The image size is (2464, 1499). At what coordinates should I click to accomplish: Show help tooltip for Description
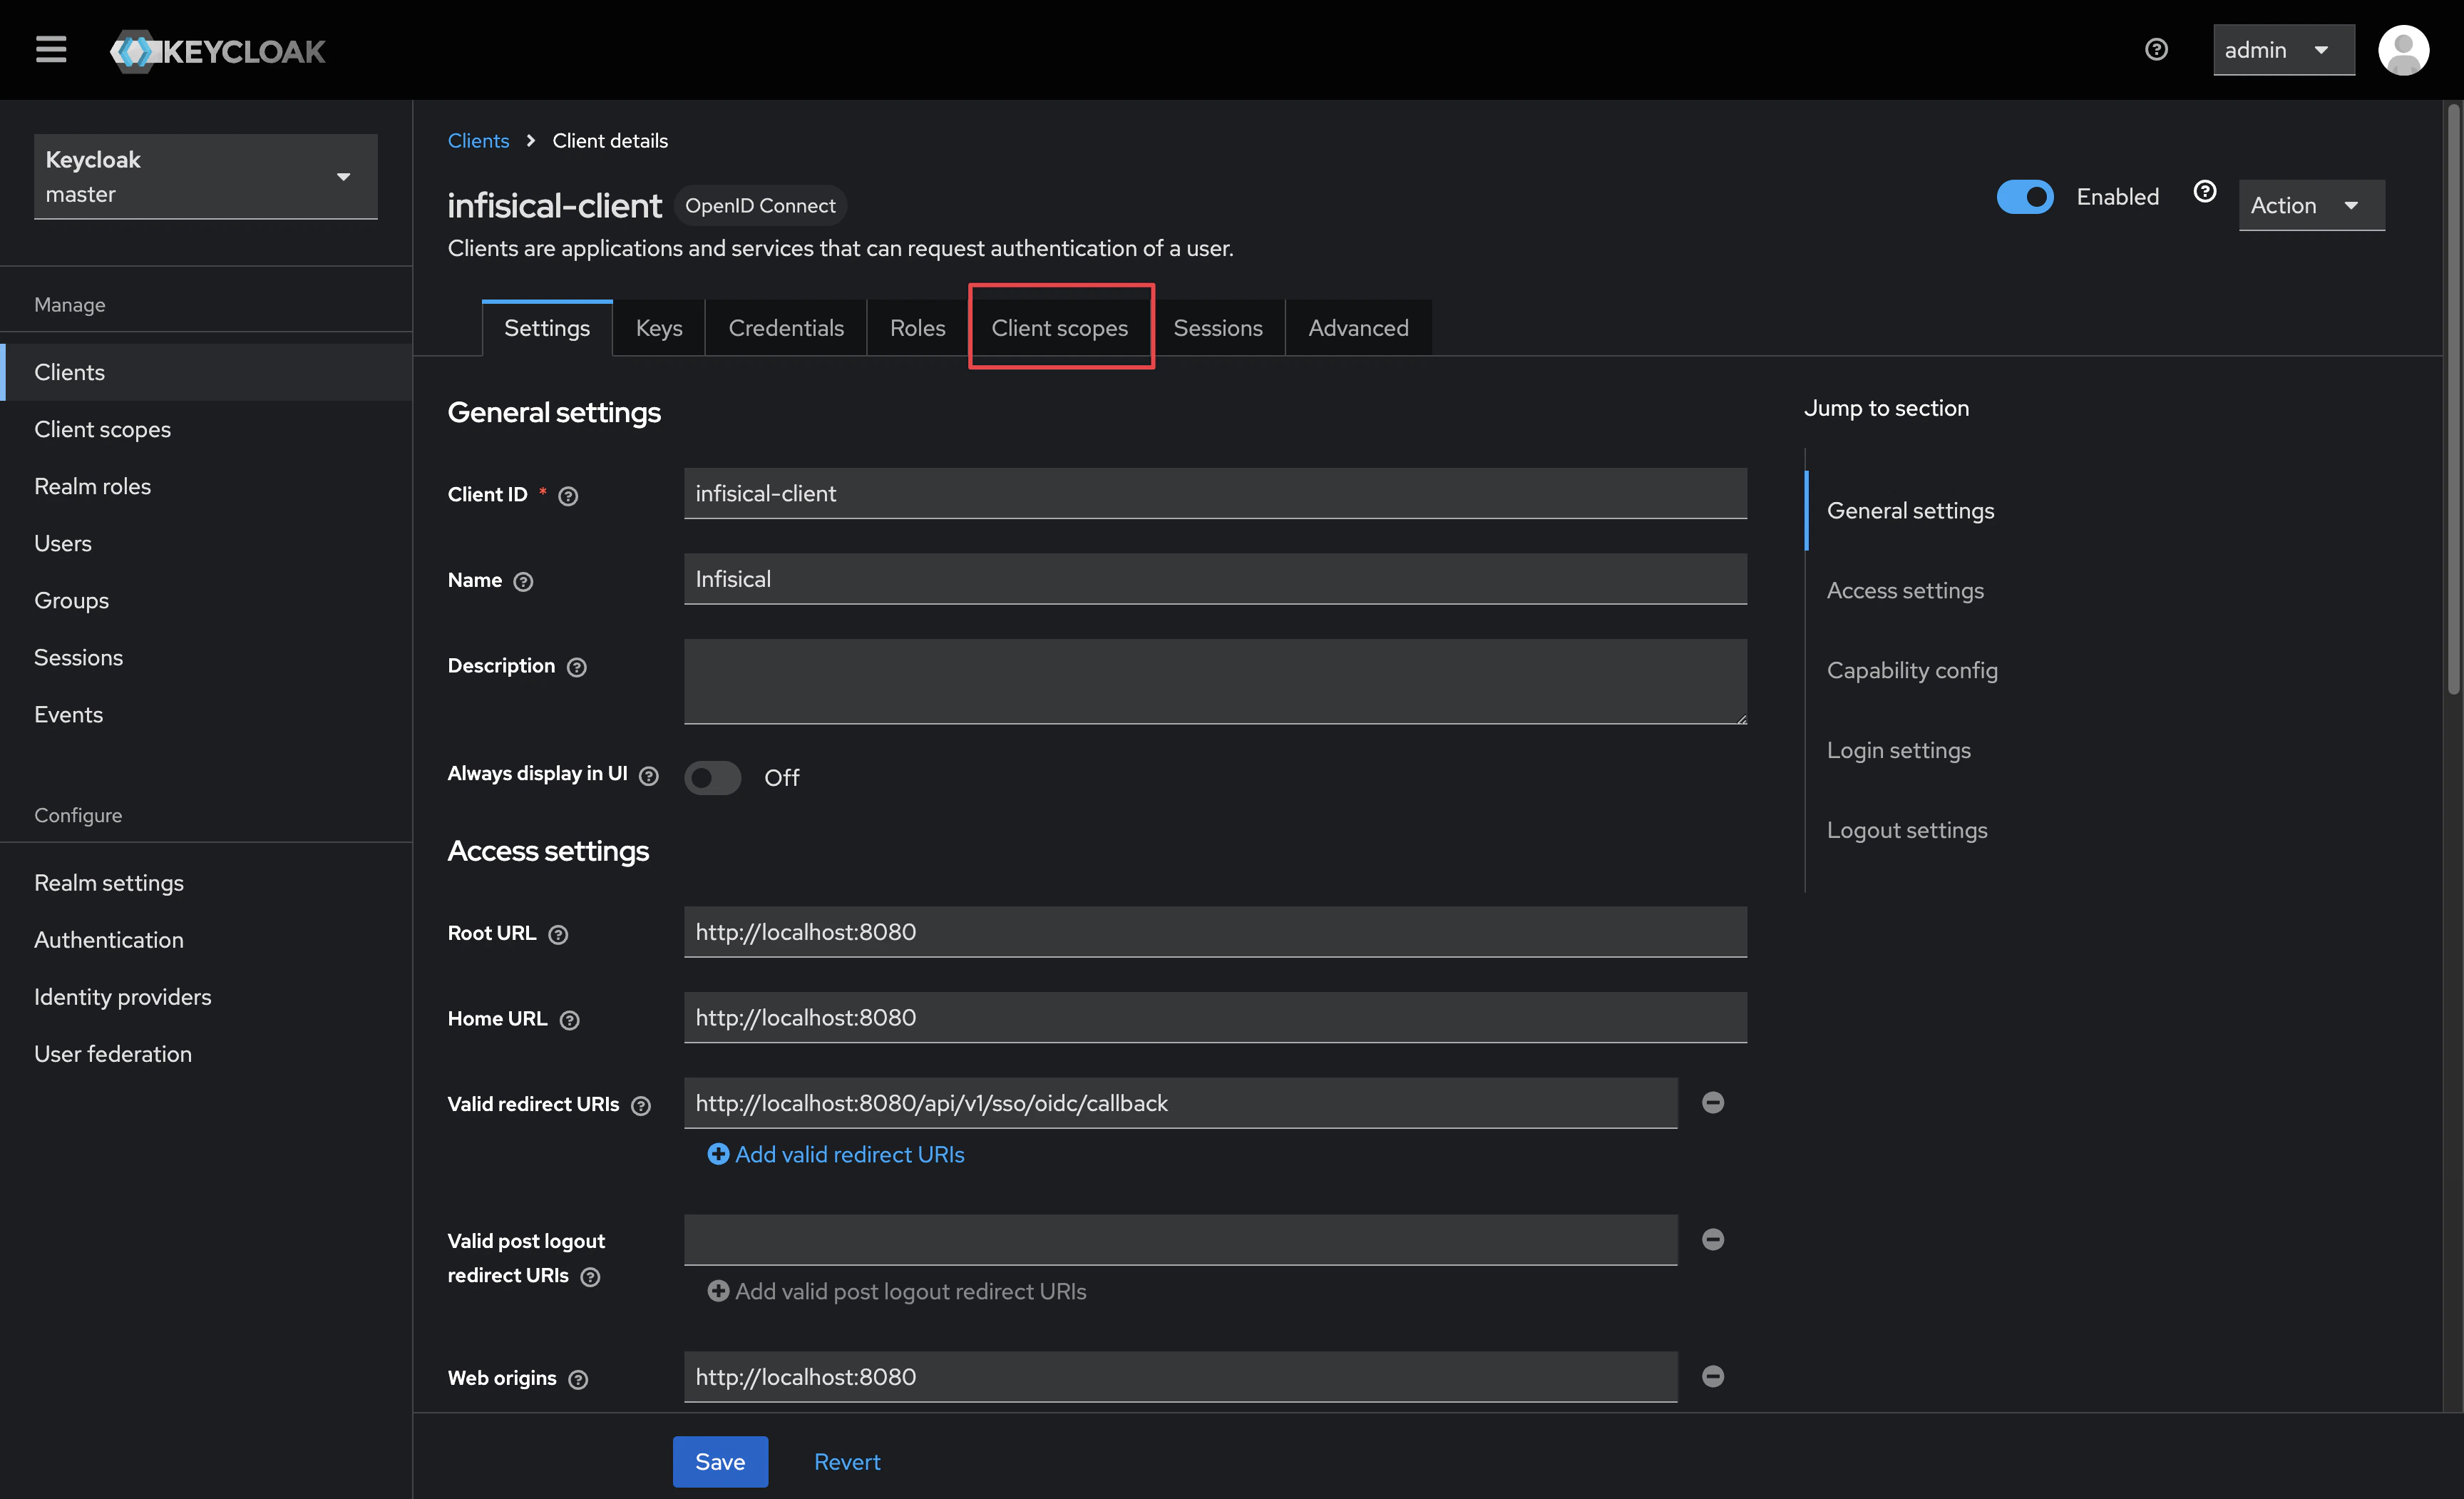pyautogui.click(x=577, y=667)
